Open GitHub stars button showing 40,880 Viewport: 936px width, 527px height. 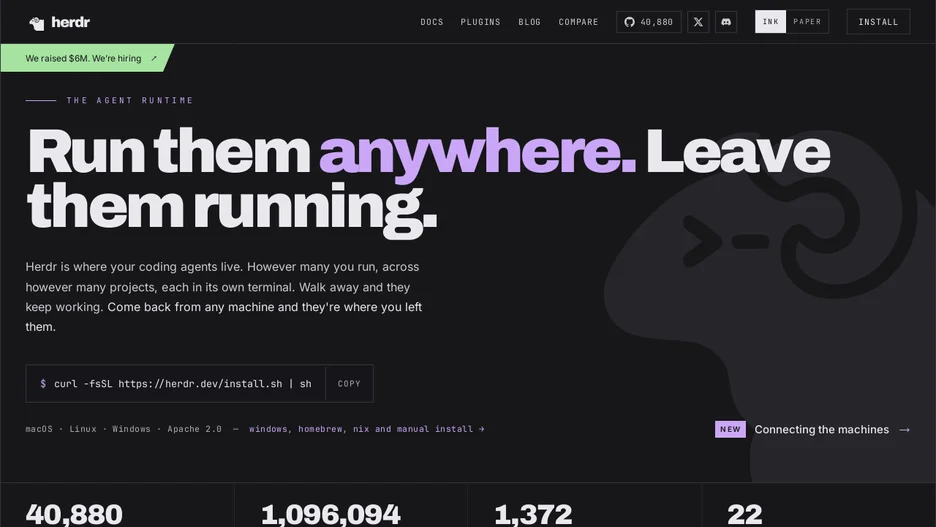pyautogui.click(x=648, y=22)
